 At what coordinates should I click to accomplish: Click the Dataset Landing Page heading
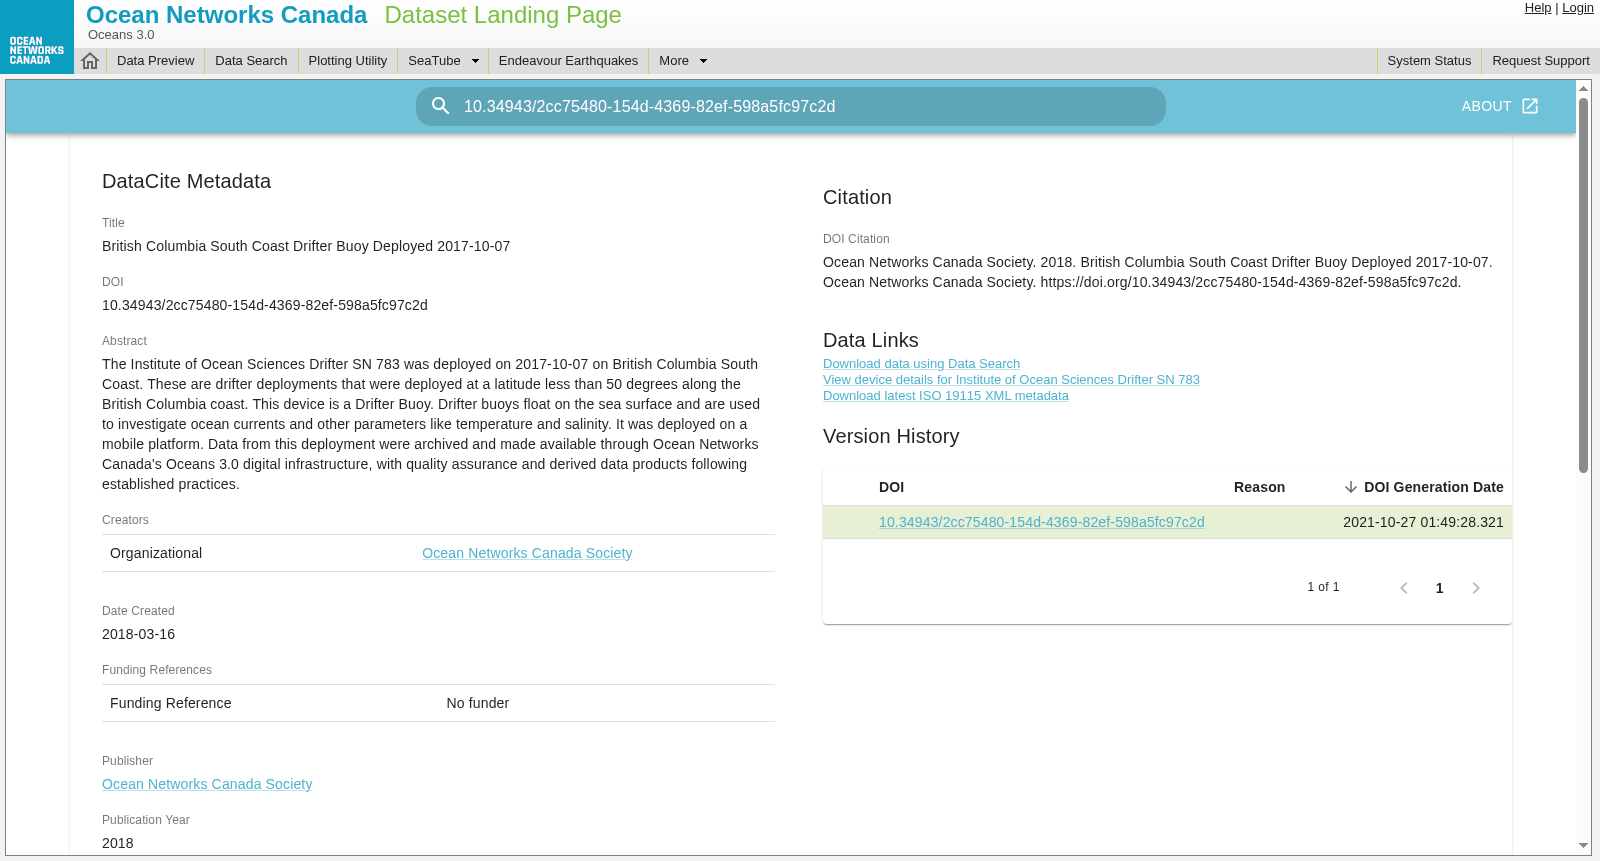tap(503, 15)
